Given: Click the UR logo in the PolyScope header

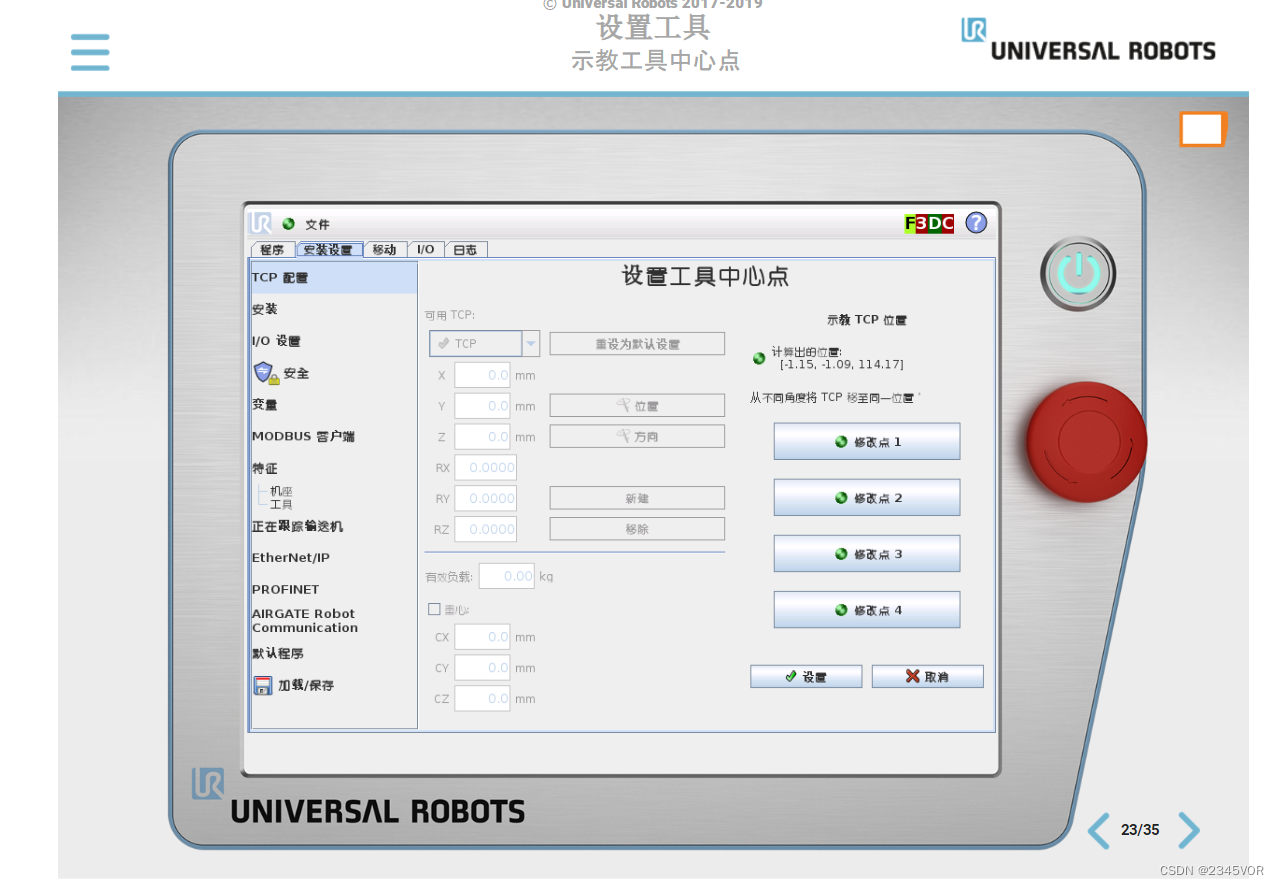Looking at the screenshot, I should tap(261, 223).
